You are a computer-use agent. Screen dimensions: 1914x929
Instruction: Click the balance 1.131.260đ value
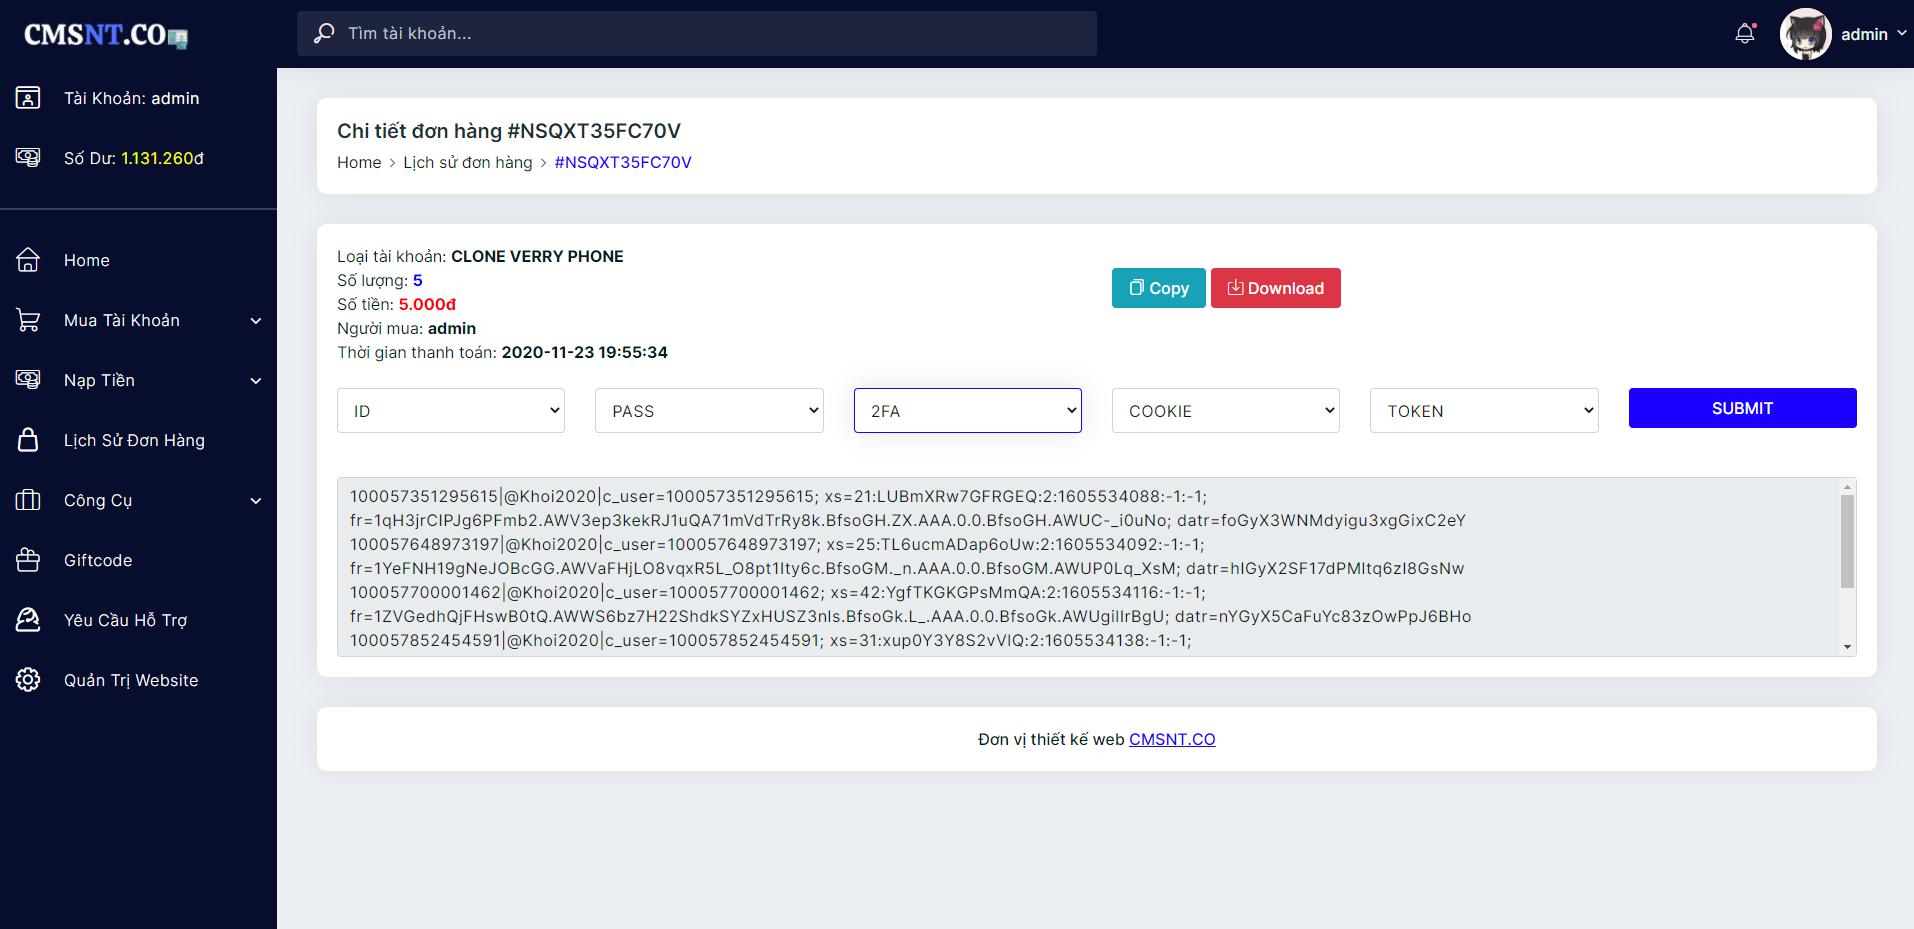[162, 158]
